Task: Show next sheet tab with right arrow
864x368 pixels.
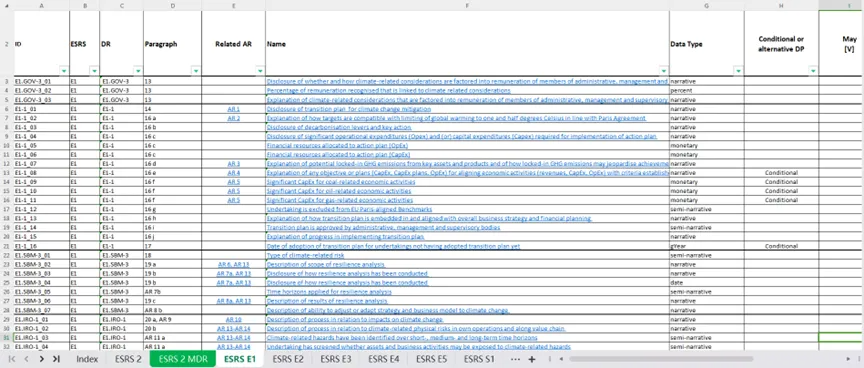Action: (41, 359)
